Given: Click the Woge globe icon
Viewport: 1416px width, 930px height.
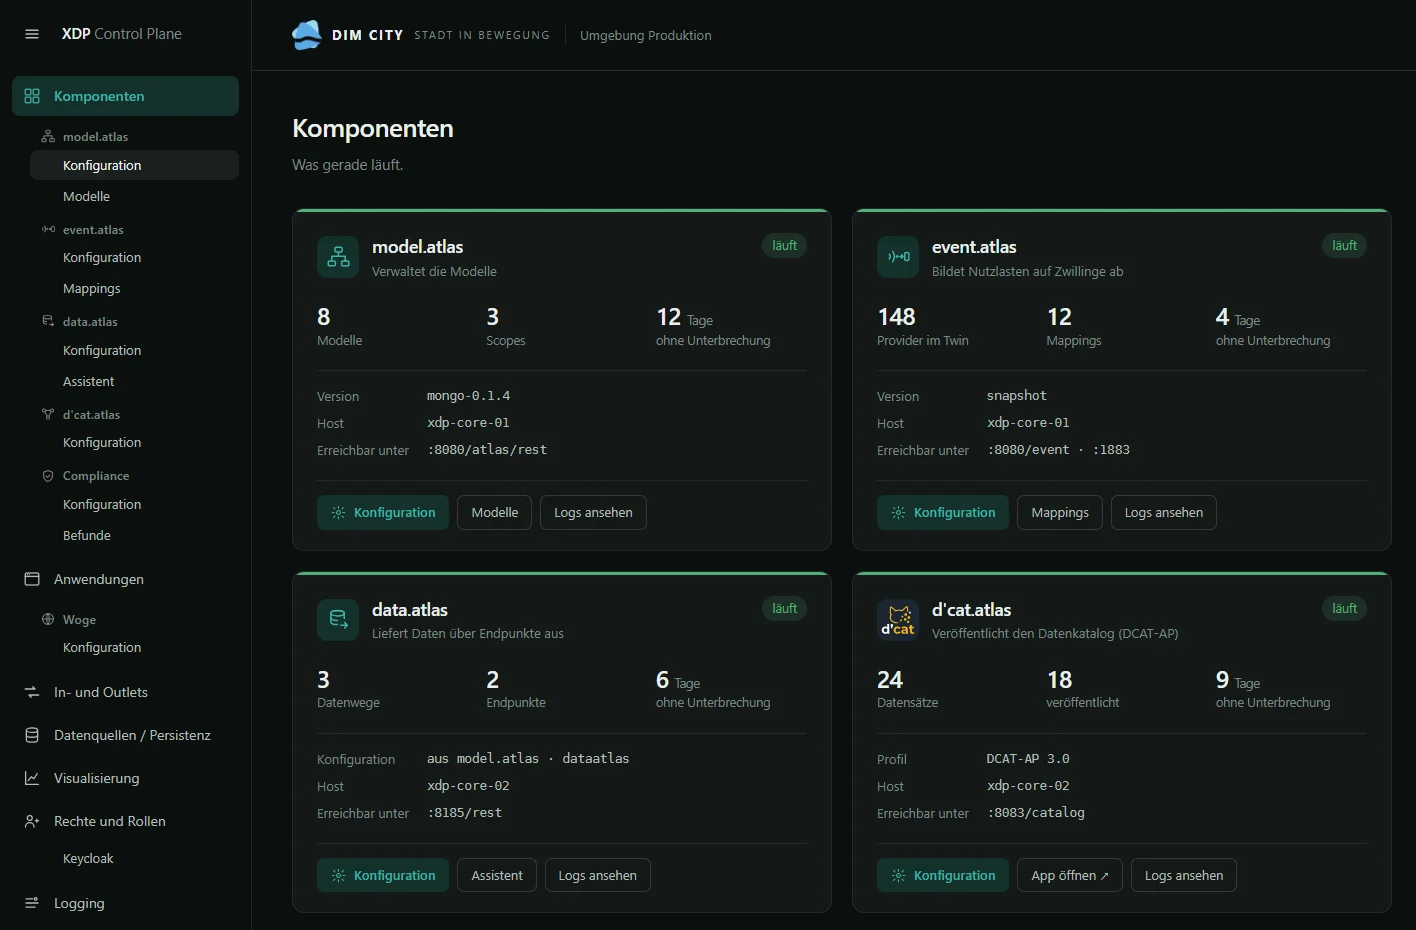Looking at the screenshot, I should (x=48, y=619).
